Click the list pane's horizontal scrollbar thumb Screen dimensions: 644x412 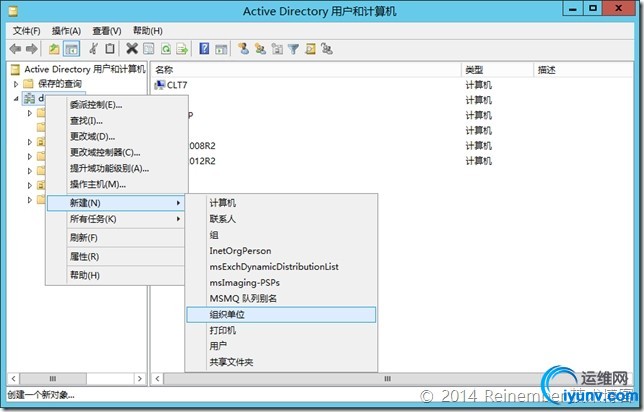(x=387, y=379)
